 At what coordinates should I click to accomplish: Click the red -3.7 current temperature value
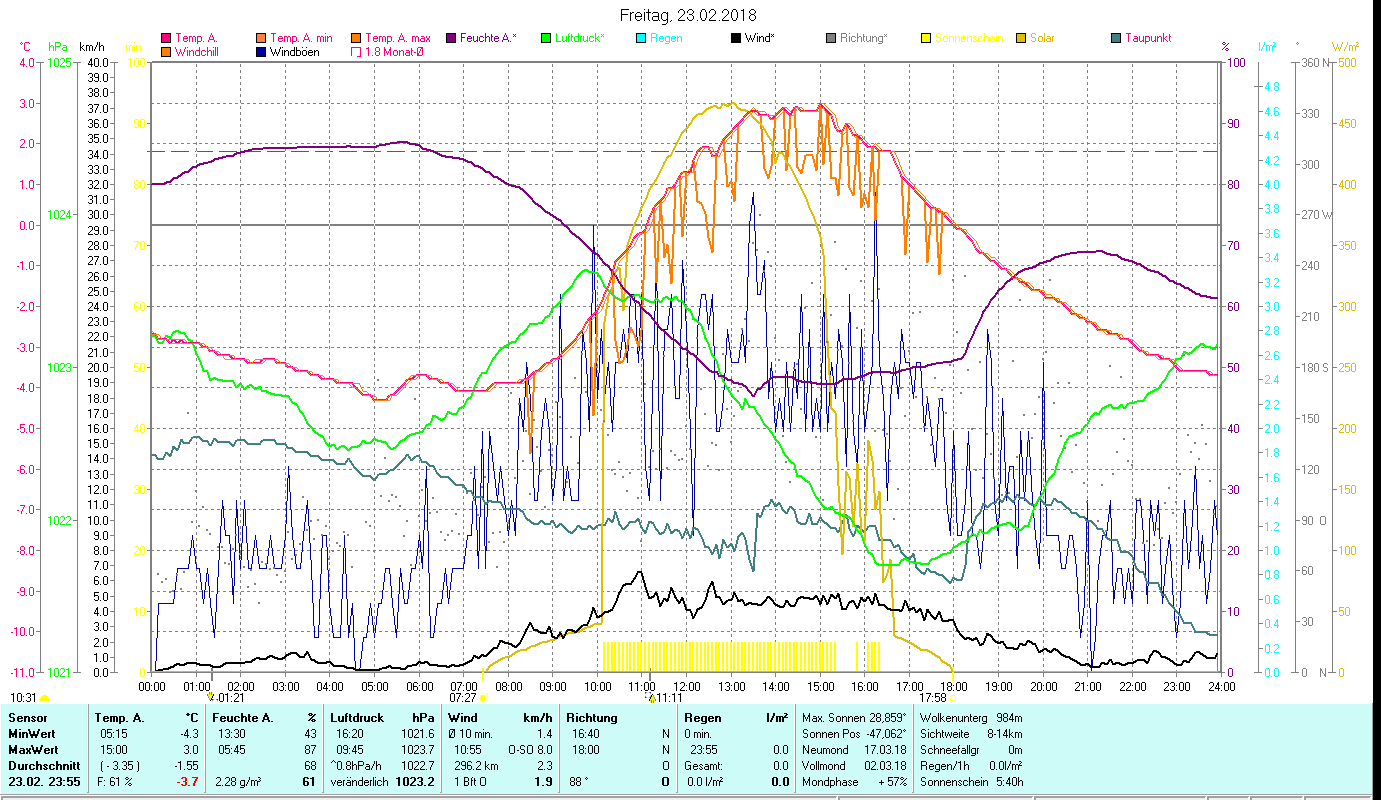[x=187, y=782]
